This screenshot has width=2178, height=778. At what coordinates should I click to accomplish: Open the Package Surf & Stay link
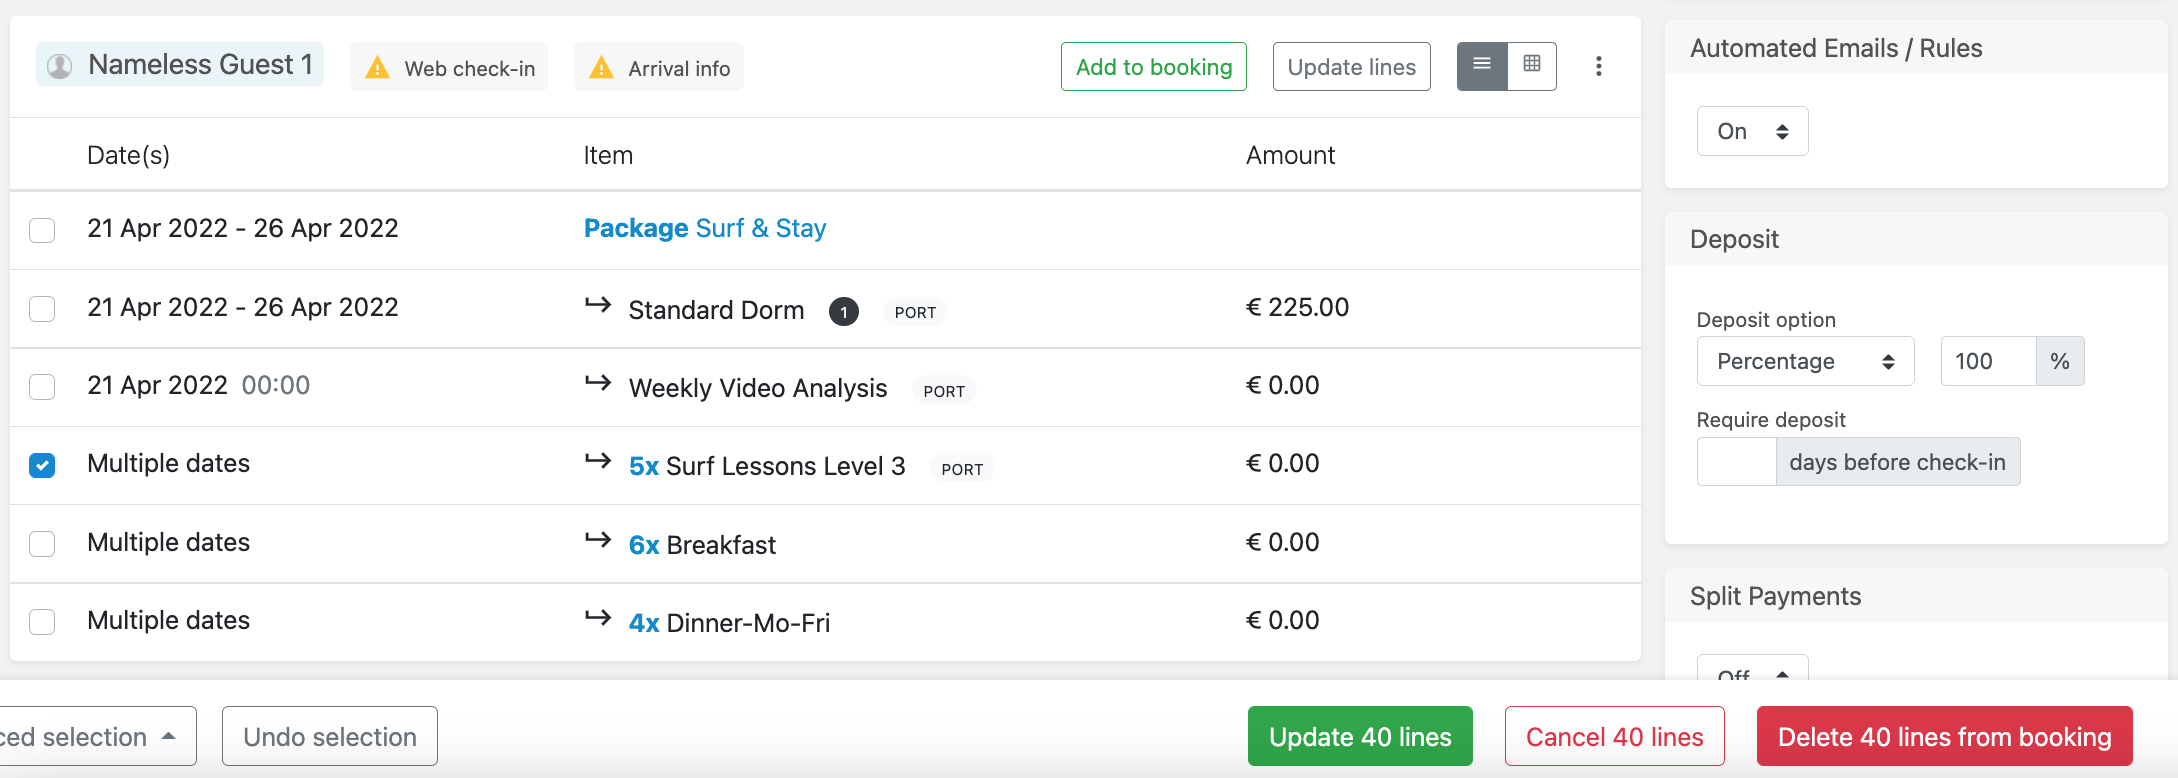pyautogui.click(x=705, y=228)
